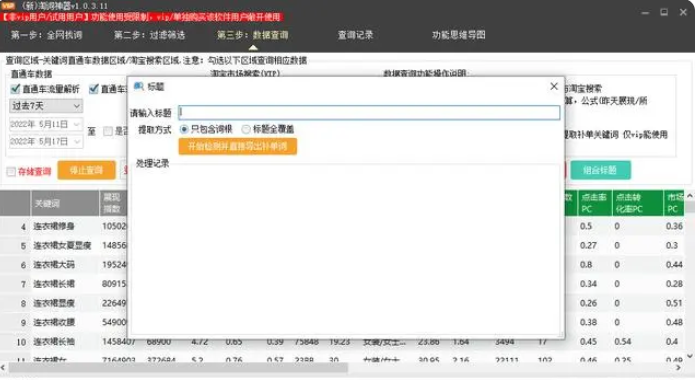Click the 停止查询 button
695x380 pixels.
(x=86, y=170)
